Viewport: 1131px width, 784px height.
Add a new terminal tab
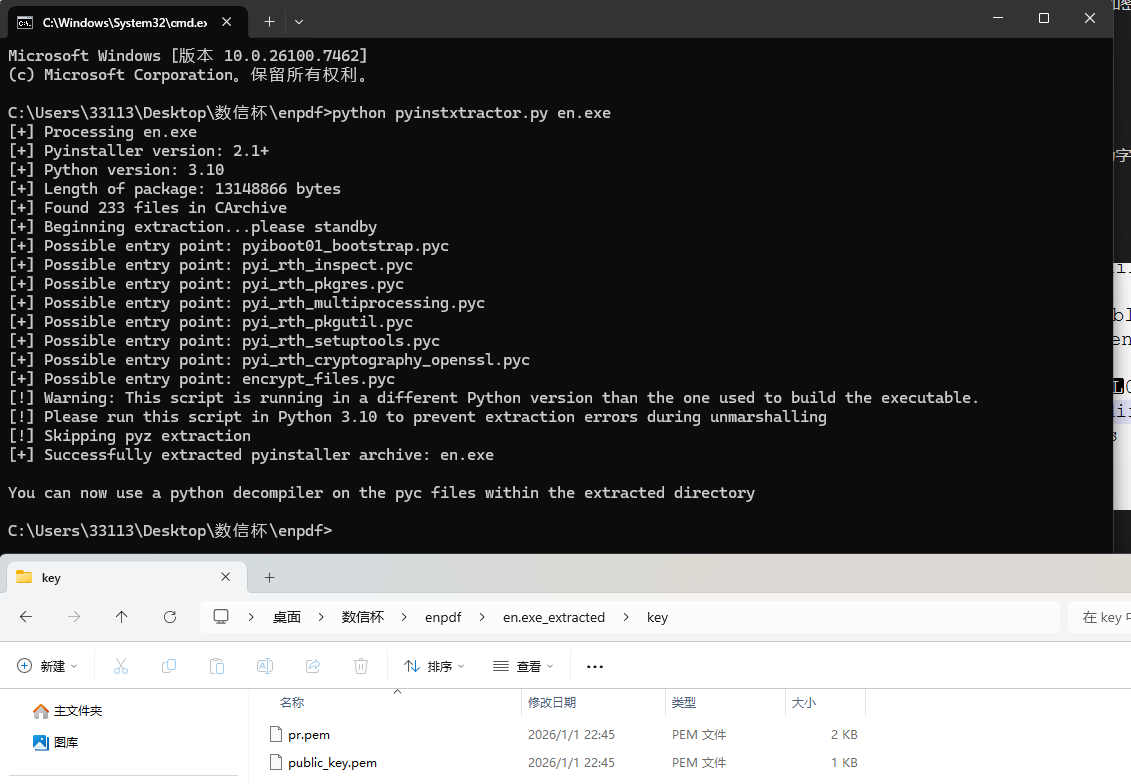tap(269, 21)
